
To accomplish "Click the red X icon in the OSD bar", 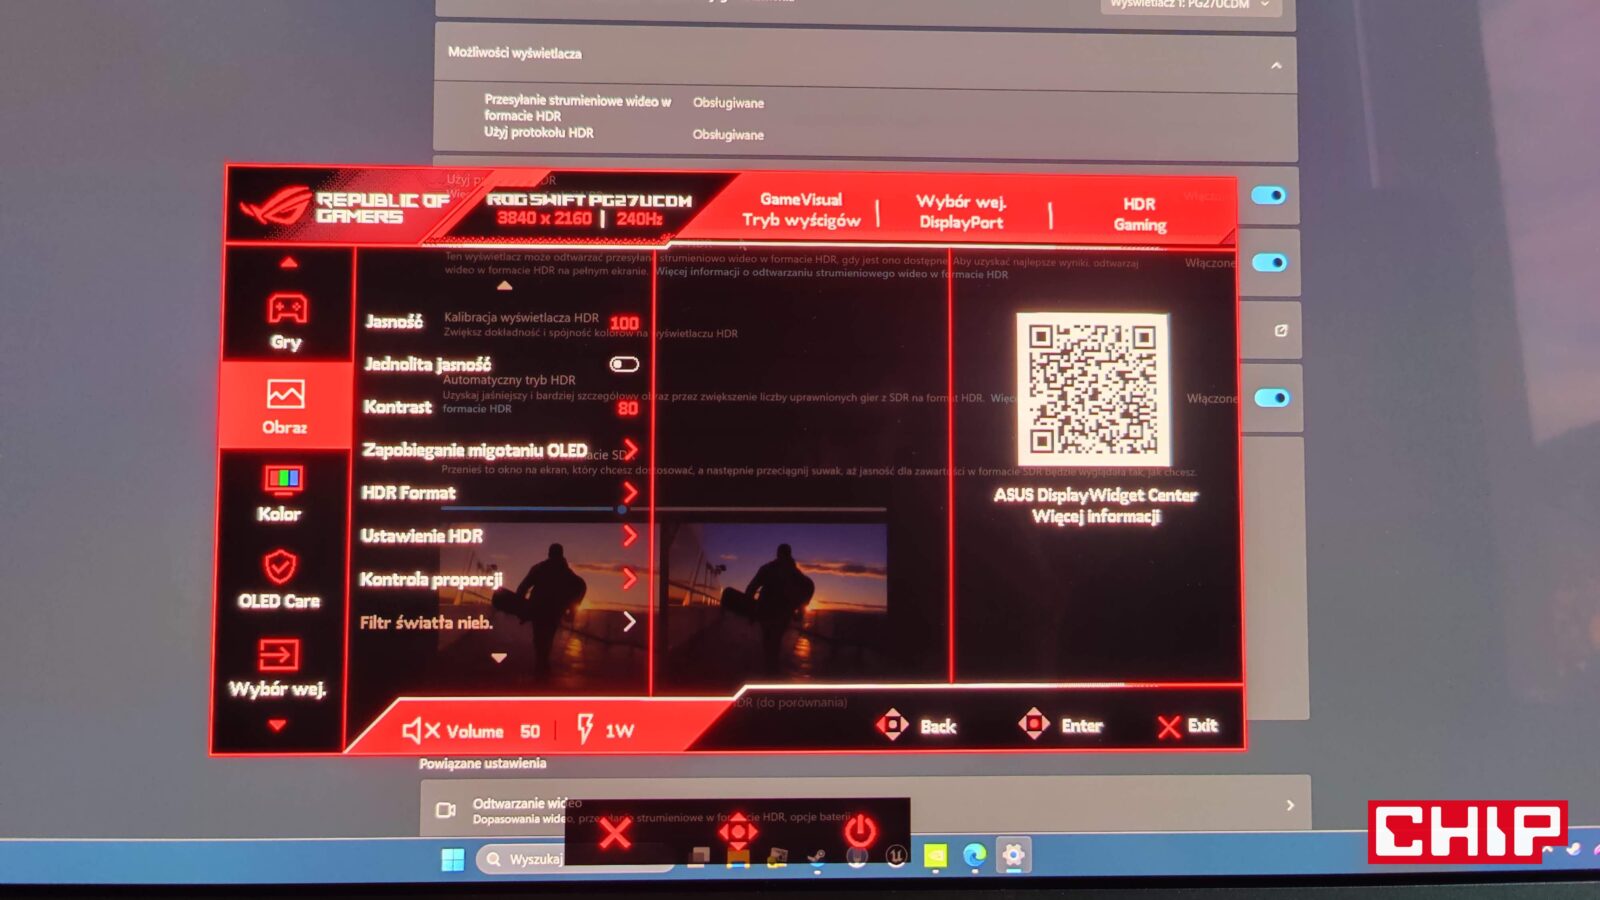I will click(615, 832).
